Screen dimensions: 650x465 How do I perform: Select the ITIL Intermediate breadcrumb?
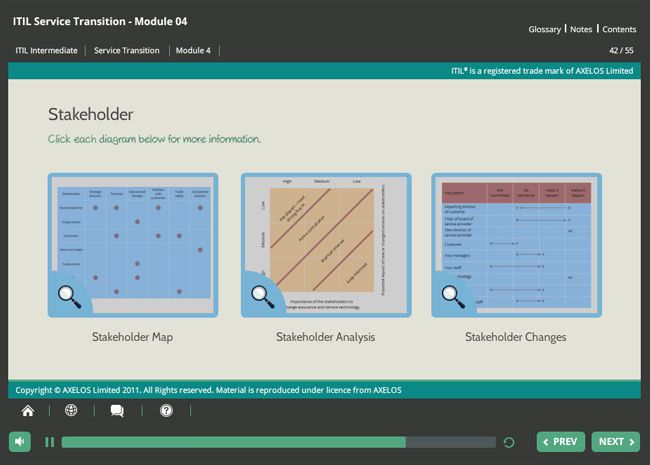[46, 51]
